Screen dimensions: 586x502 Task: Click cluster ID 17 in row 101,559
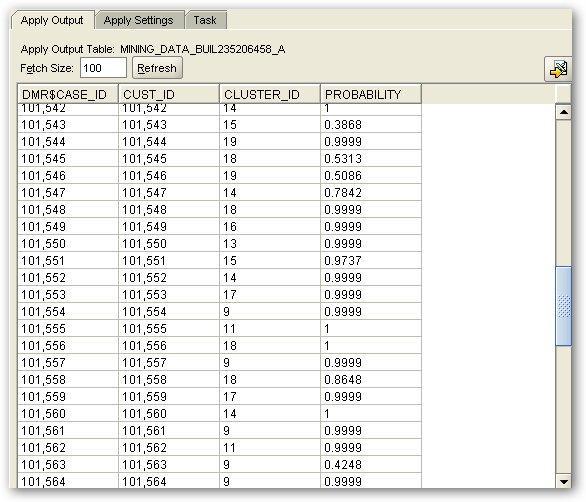pyautogui.click(x=269, y=397)
